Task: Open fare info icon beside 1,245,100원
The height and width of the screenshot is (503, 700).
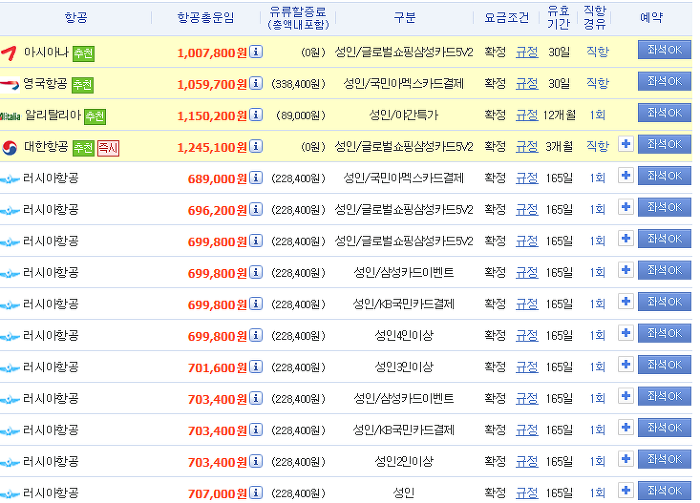Action: coord(256,146)
